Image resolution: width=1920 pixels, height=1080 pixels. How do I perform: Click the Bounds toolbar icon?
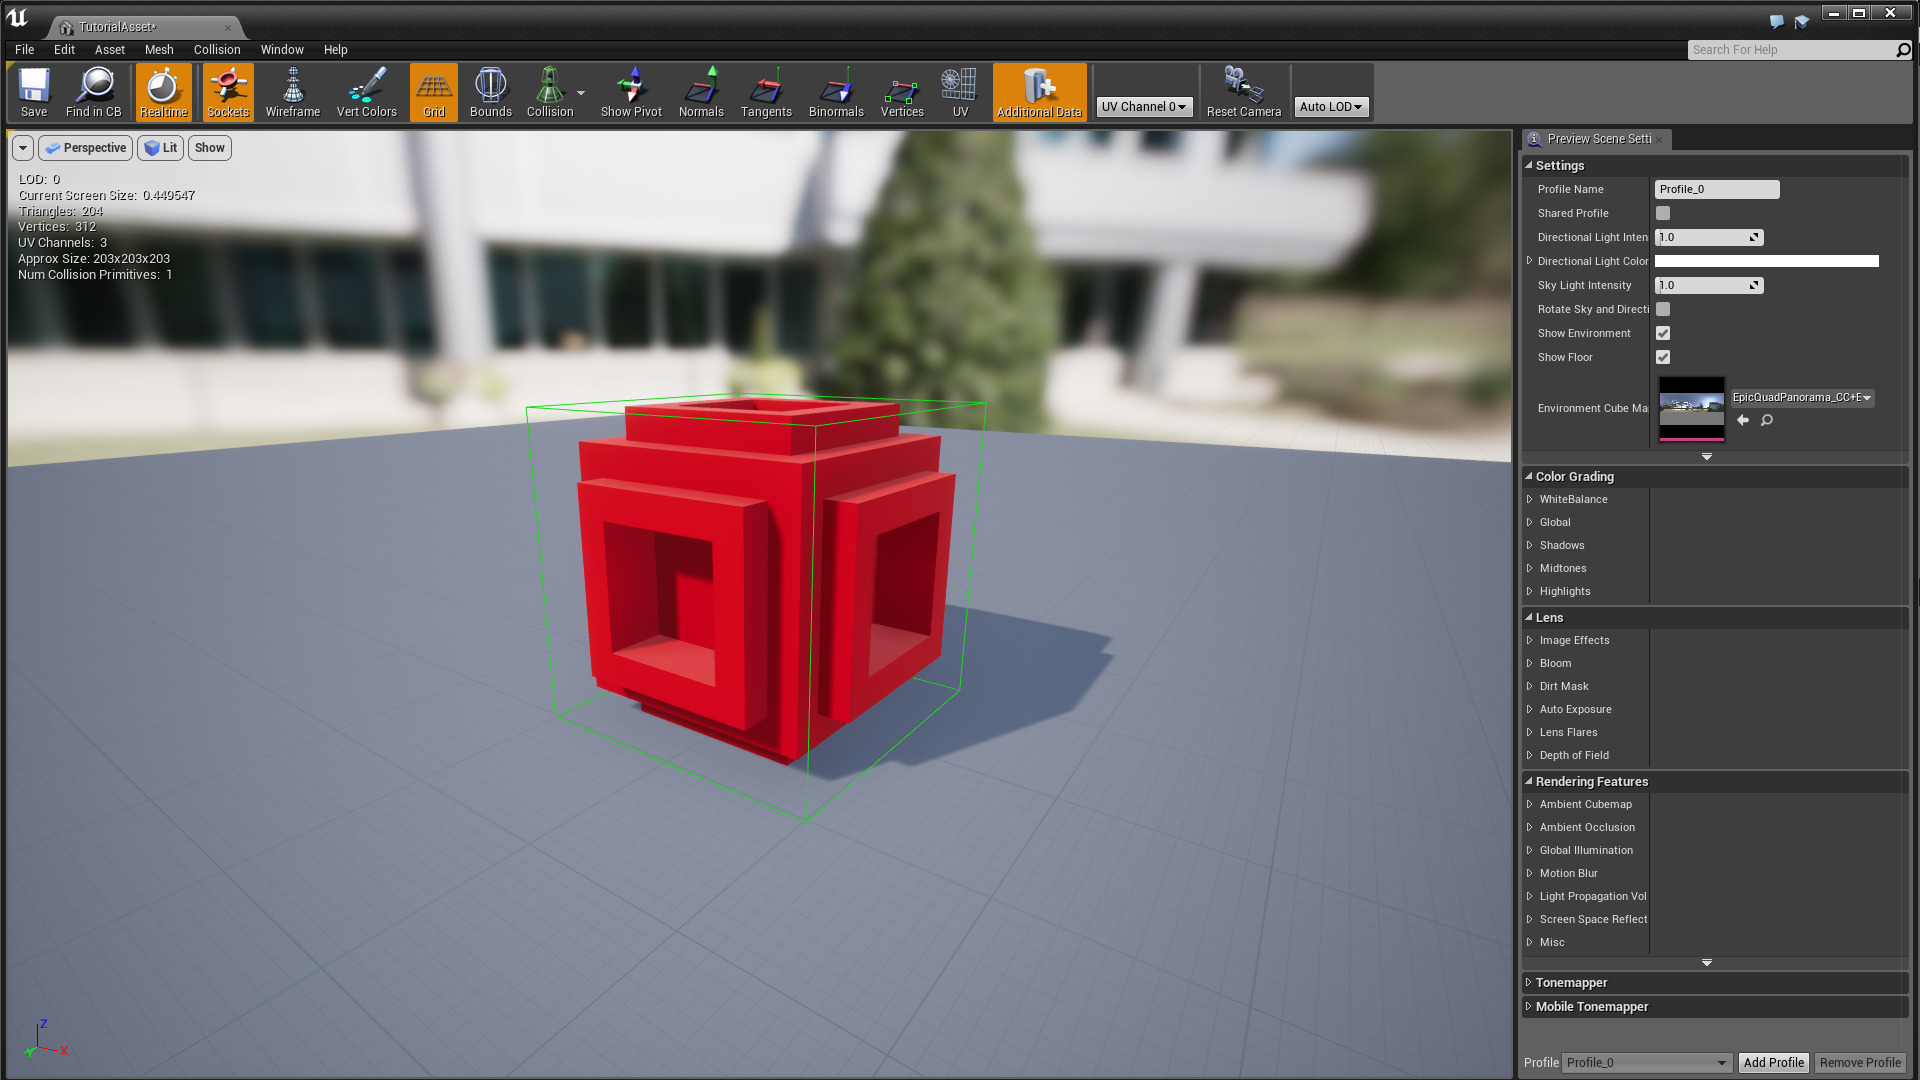(x=490, y=92)
